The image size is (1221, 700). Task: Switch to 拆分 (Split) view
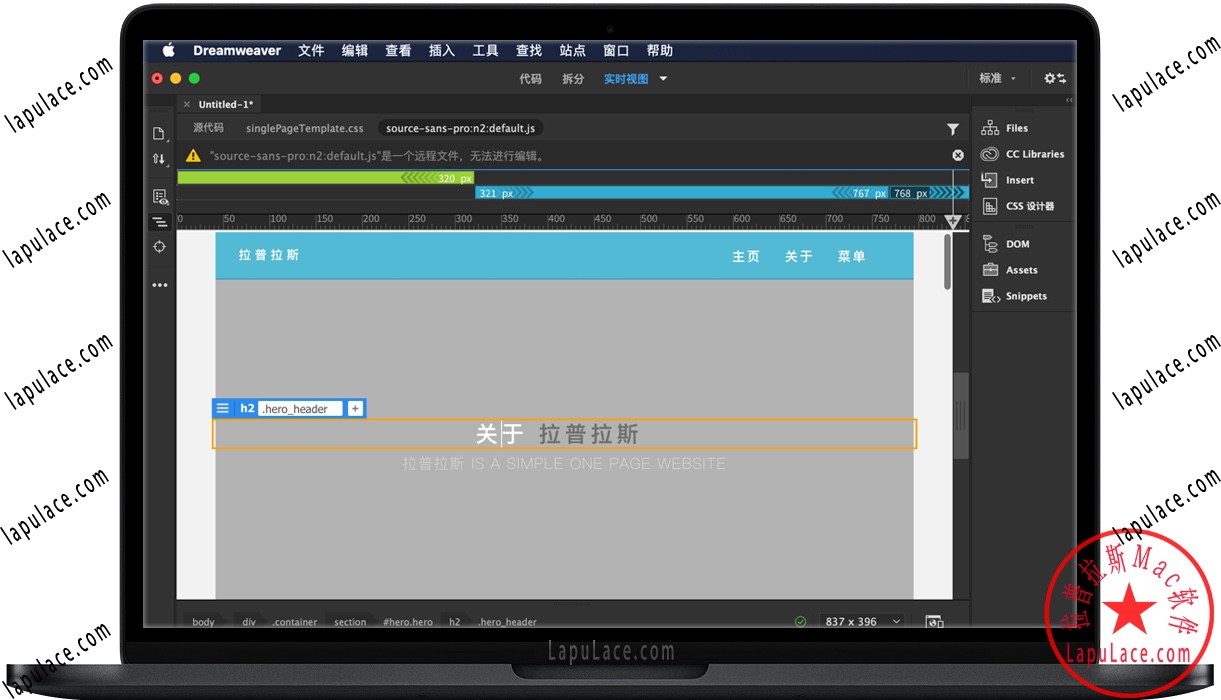pos(573,79)
